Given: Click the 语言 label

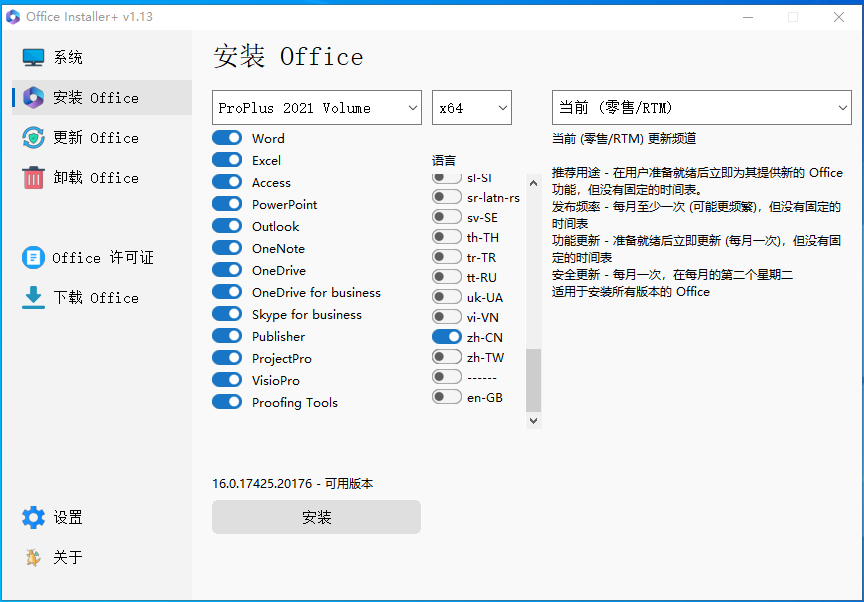Looking at the screenshot, I should (x=444, y=160).
